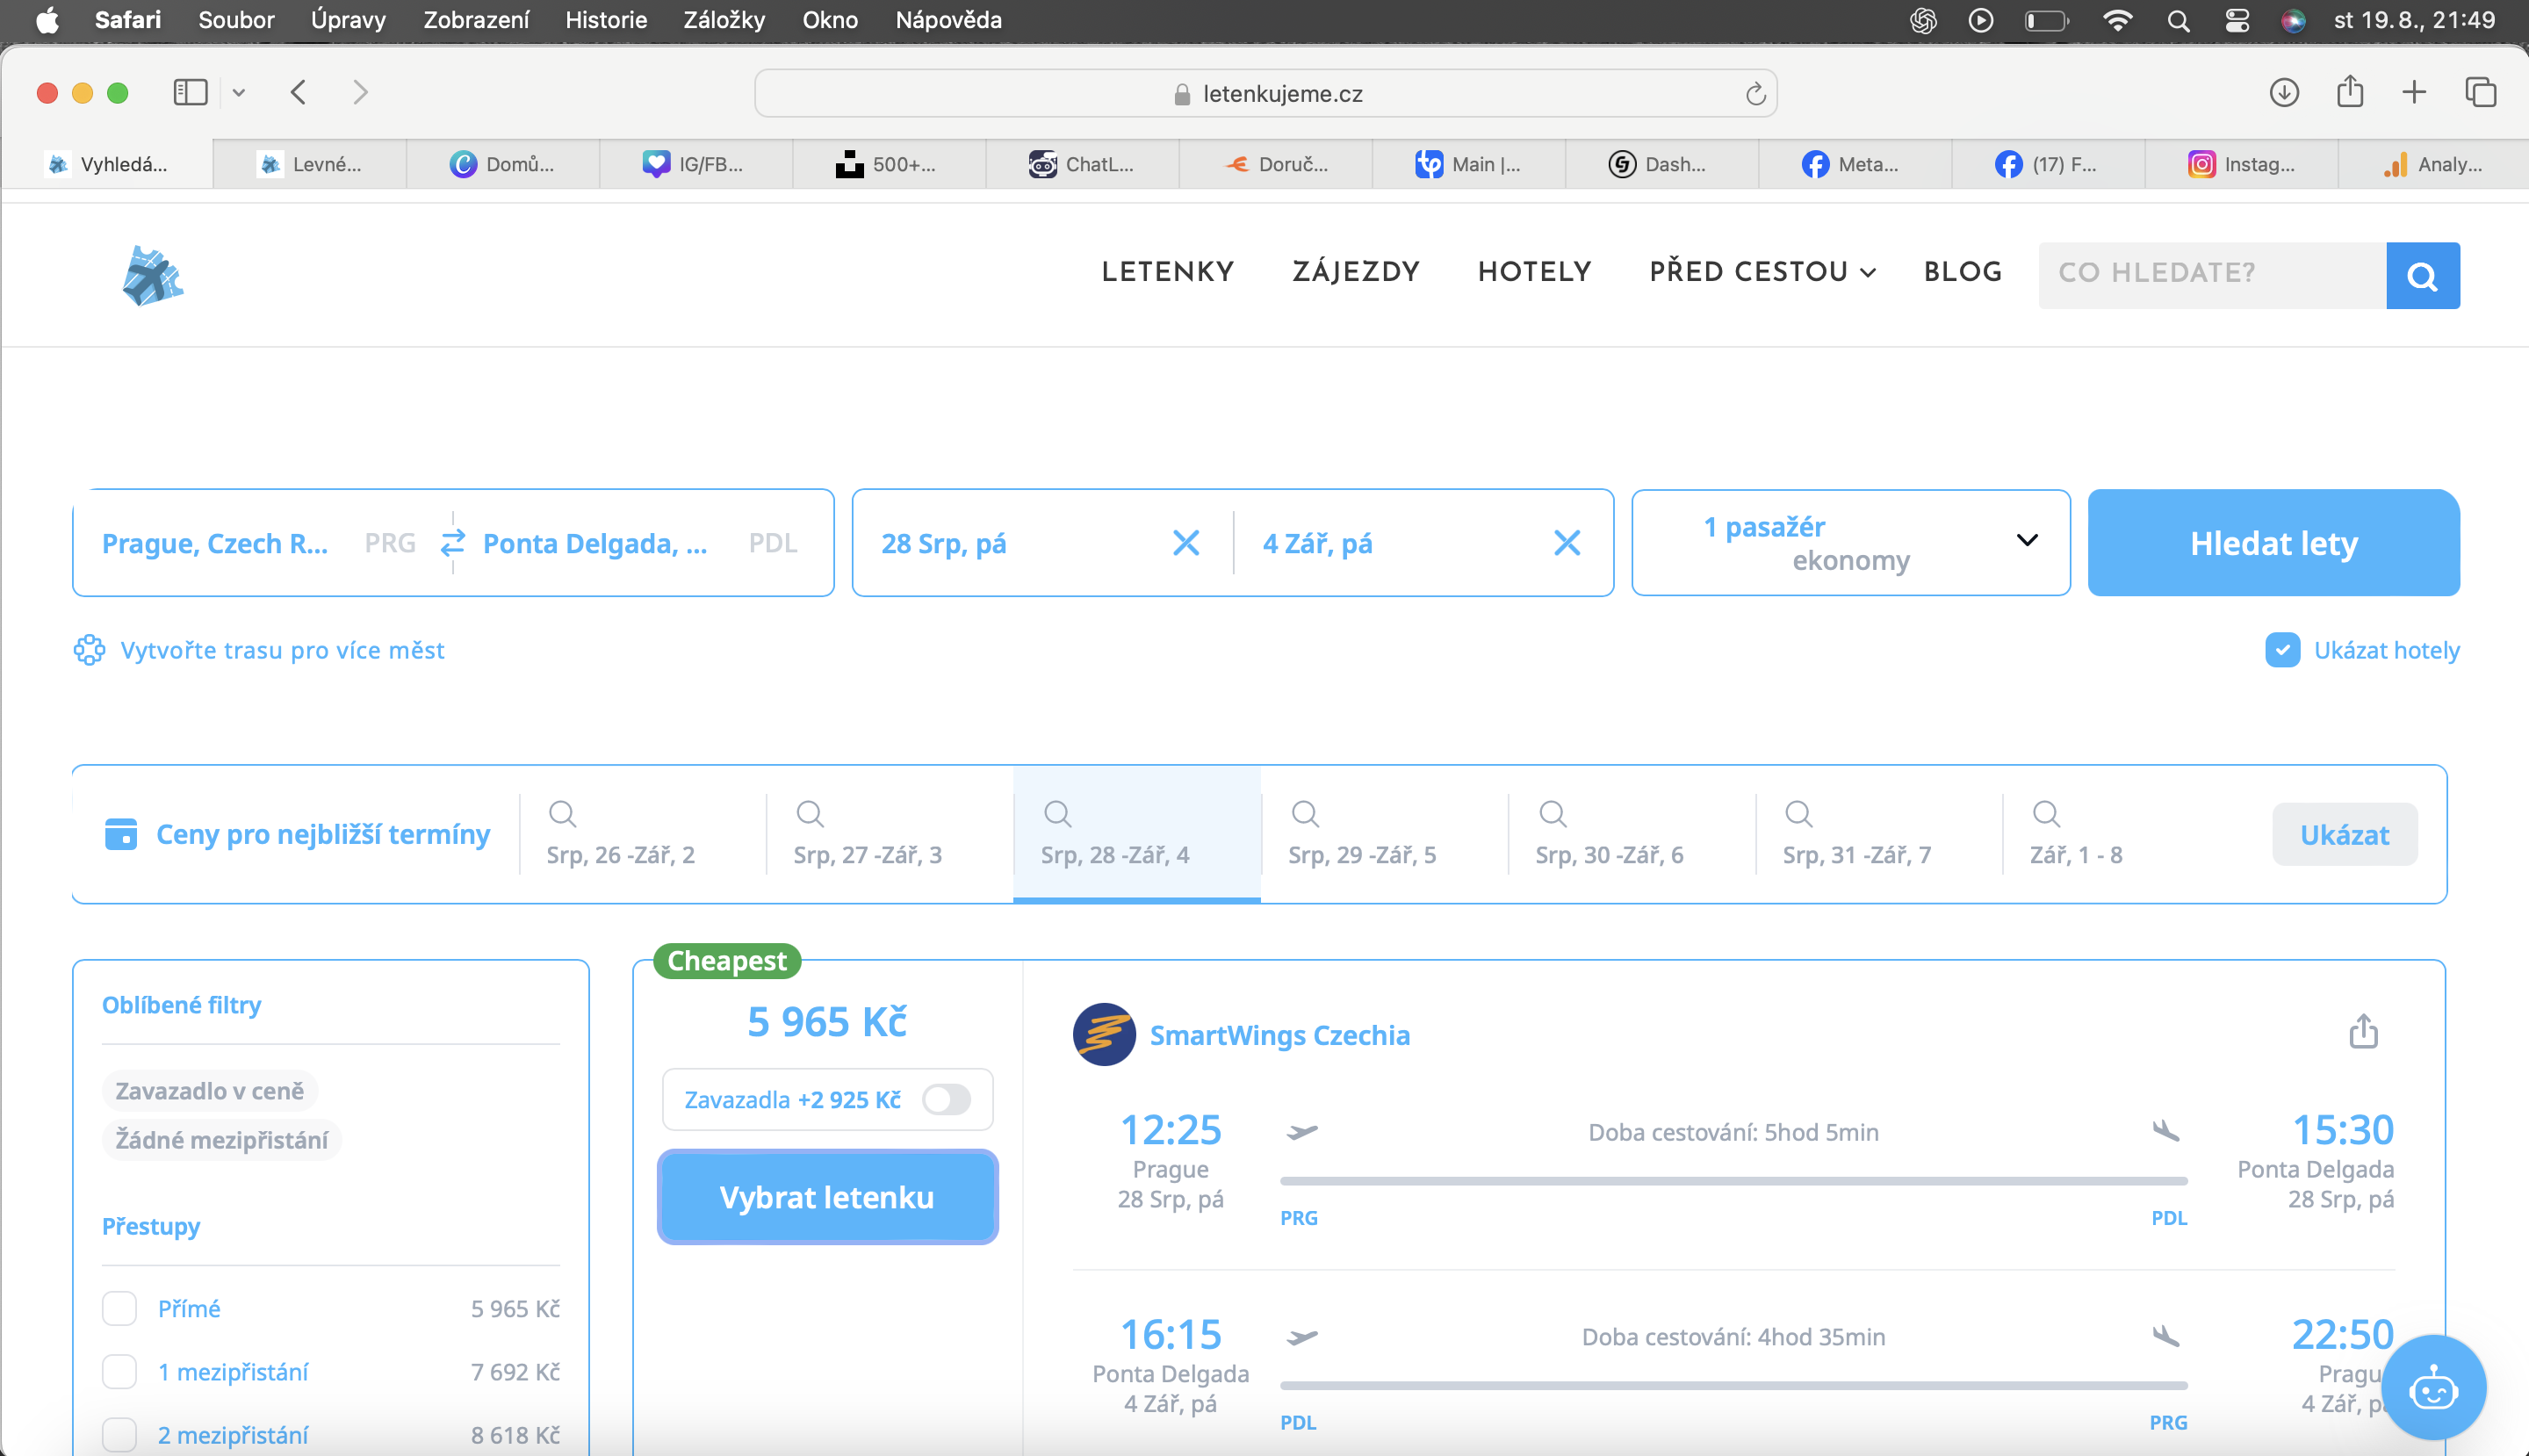Open Safari sidebar options chevron
Screen dimensions: 2529x1456
tap(238, 93)
